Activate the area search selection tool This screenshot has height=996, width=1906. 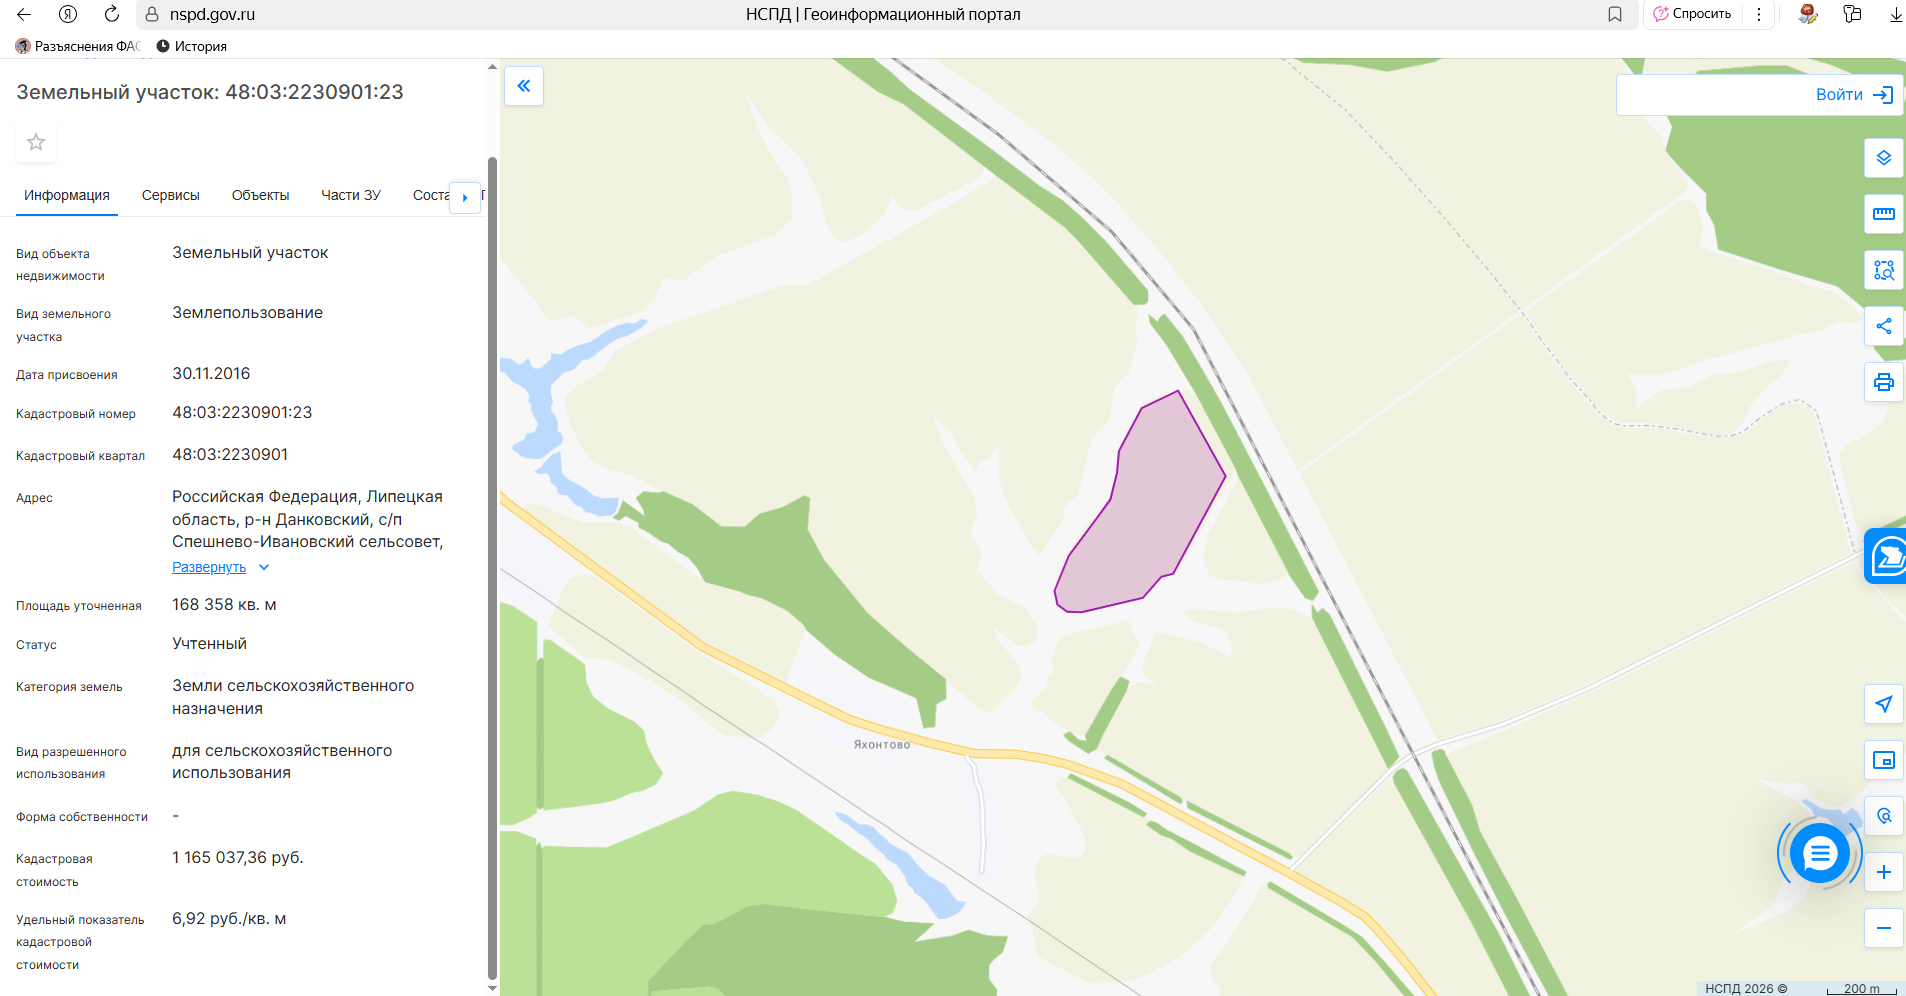coord(1883,270)
